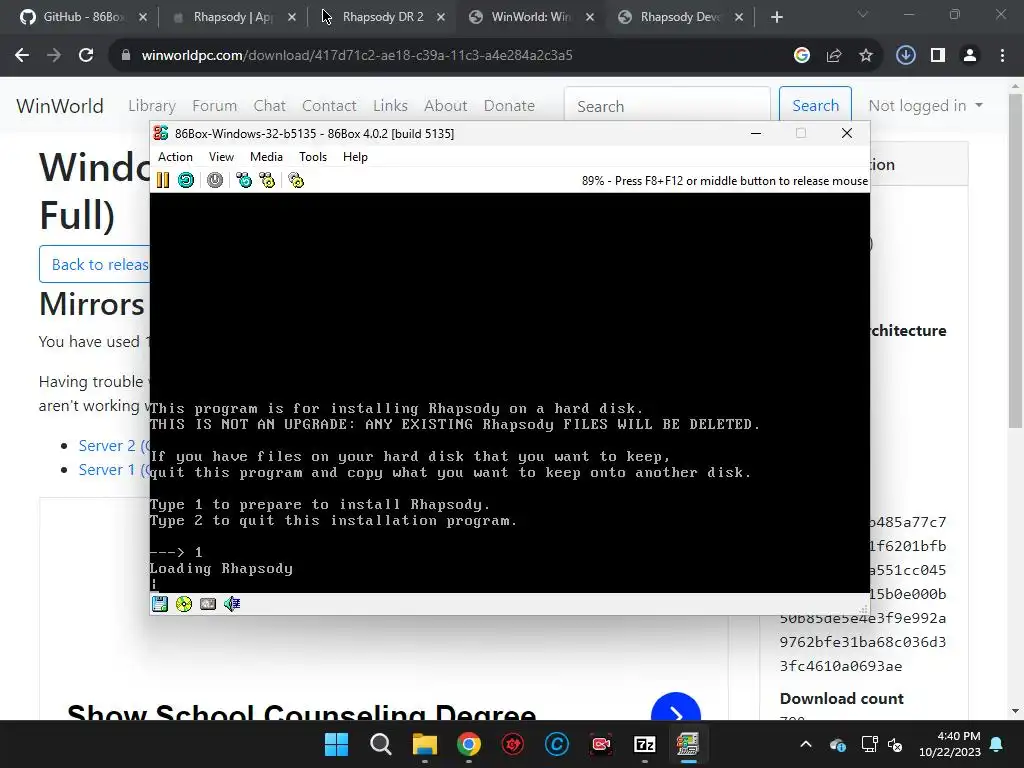Open the 86Box Tools menu
1024x768 pixels.
tap(313, 157)
